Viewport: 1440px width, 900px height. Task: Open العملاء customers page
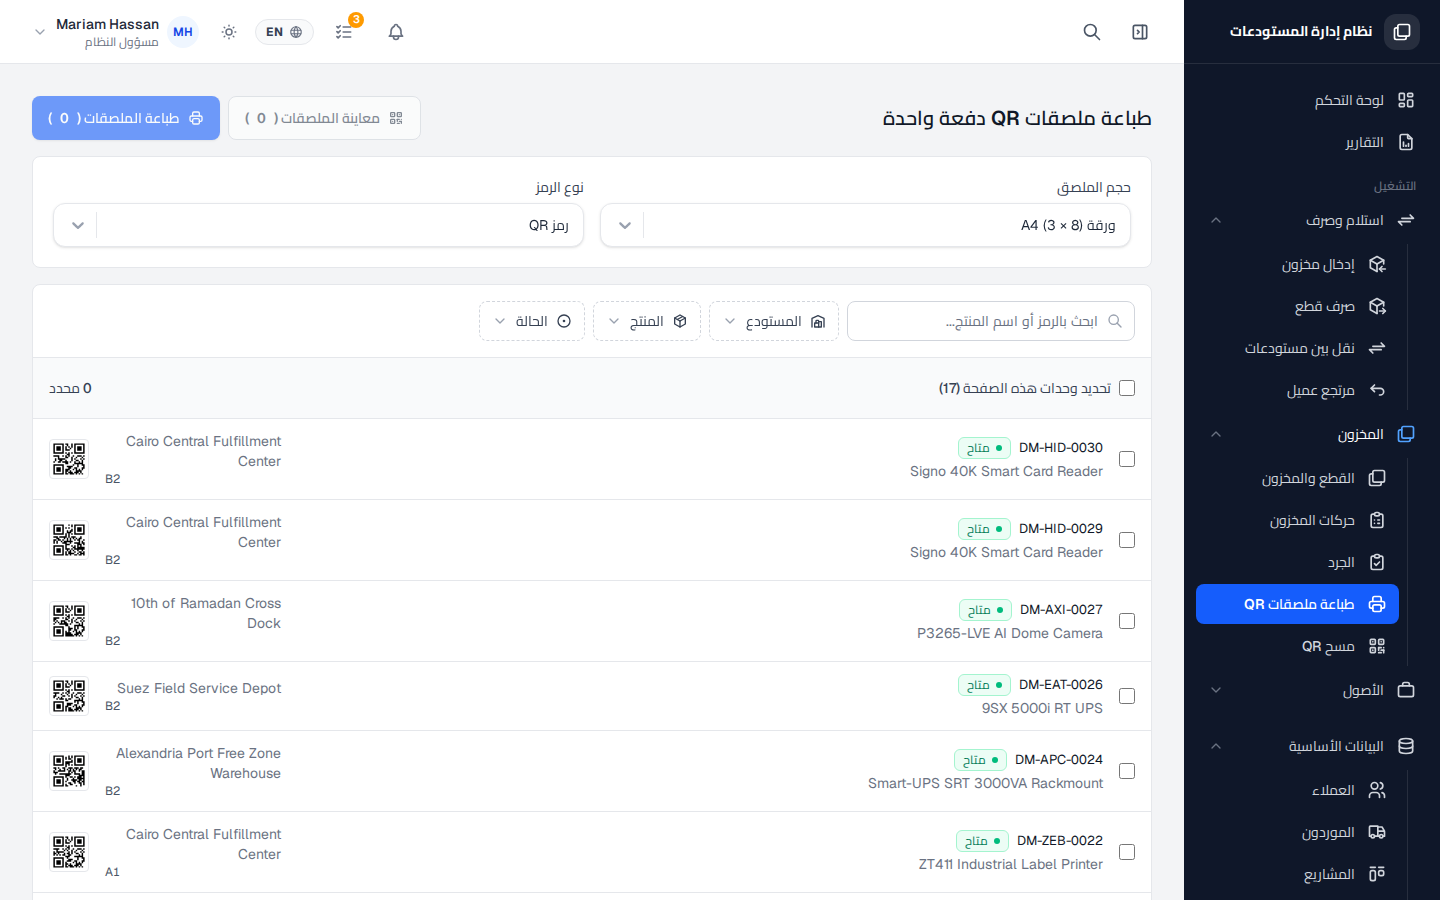(x=1298, y=790)
